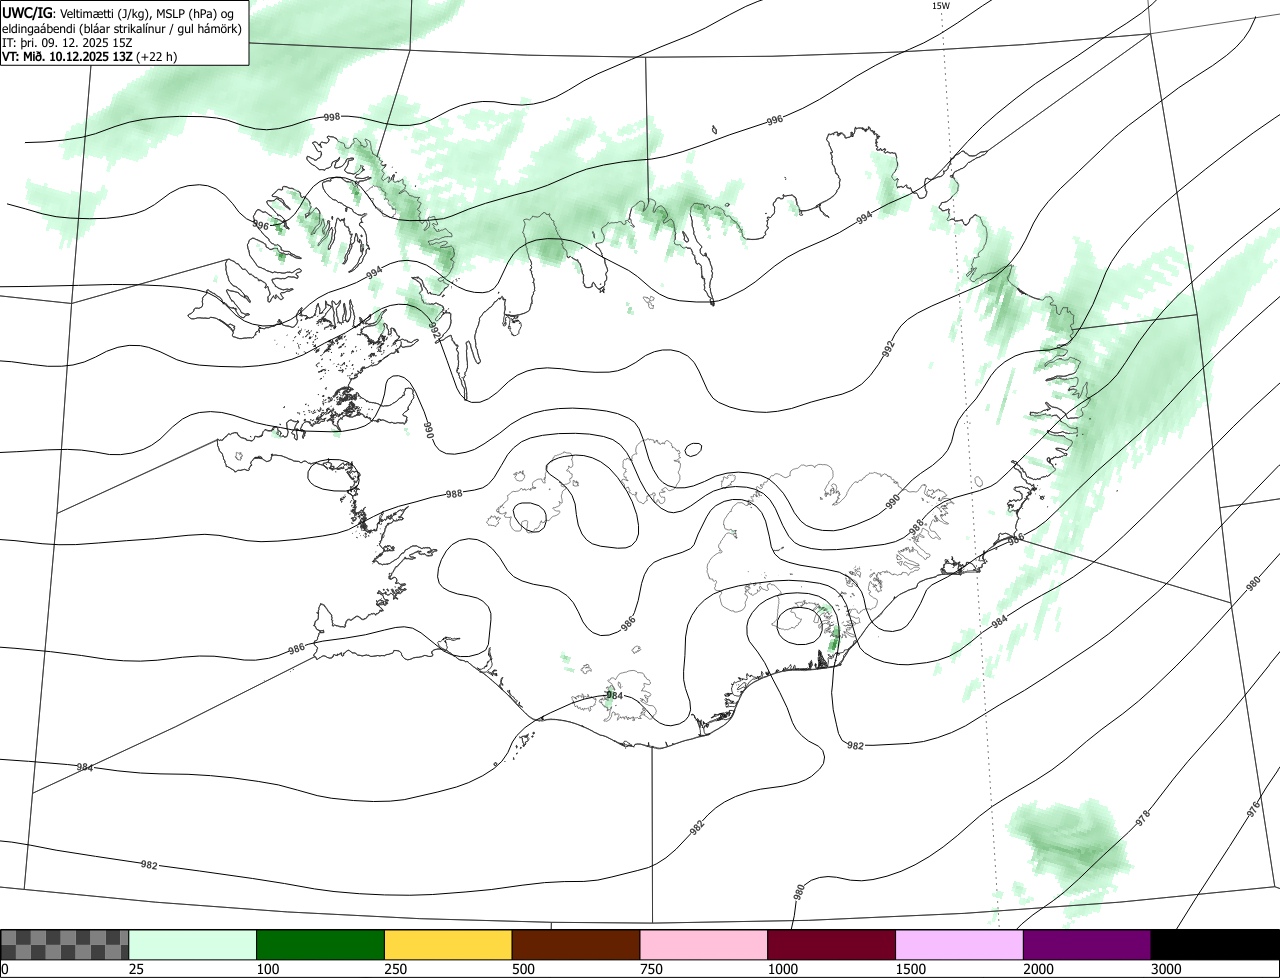Pick the light purple 1500–2000 legend swatch

(960, 945)
